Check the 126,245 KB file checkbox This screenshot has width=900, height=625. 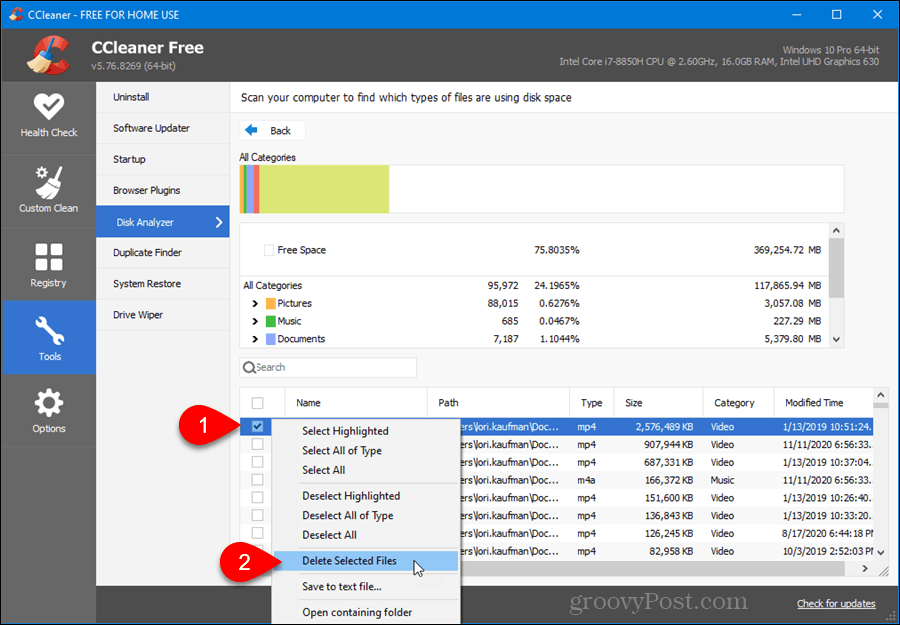257,533
